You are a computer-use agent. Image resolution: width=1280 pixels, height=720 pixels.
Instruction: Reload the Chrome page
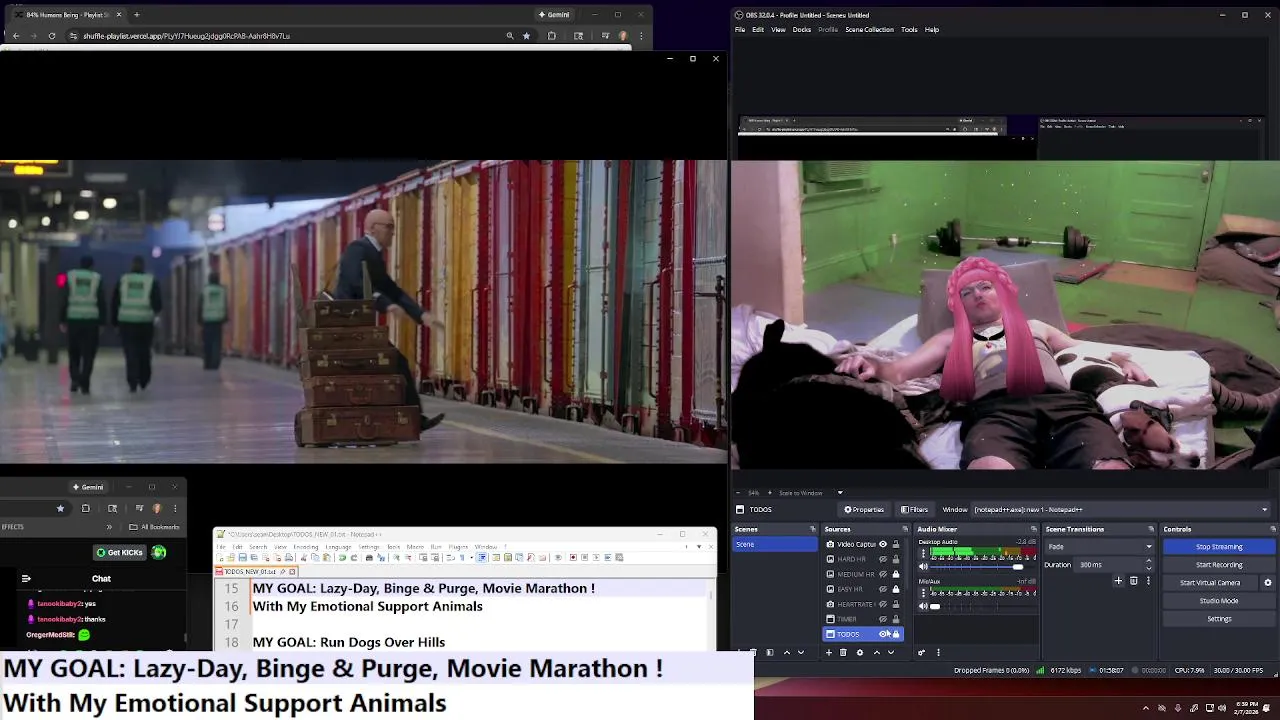(x=52, y=36)
